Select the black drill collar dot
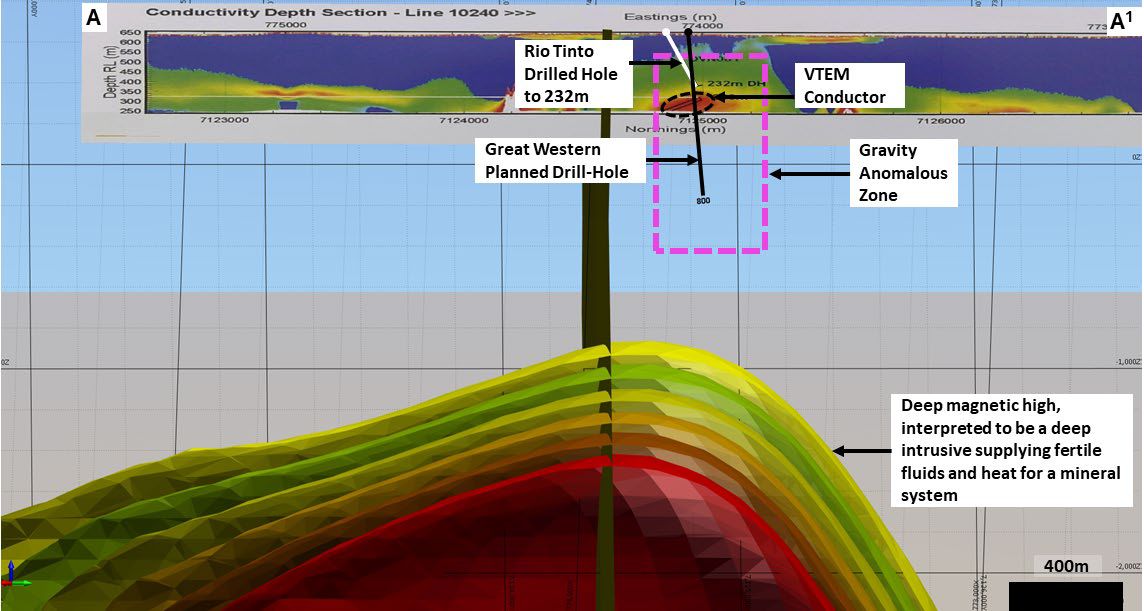This screenshot has width=1144, height=611. (689, 33)
